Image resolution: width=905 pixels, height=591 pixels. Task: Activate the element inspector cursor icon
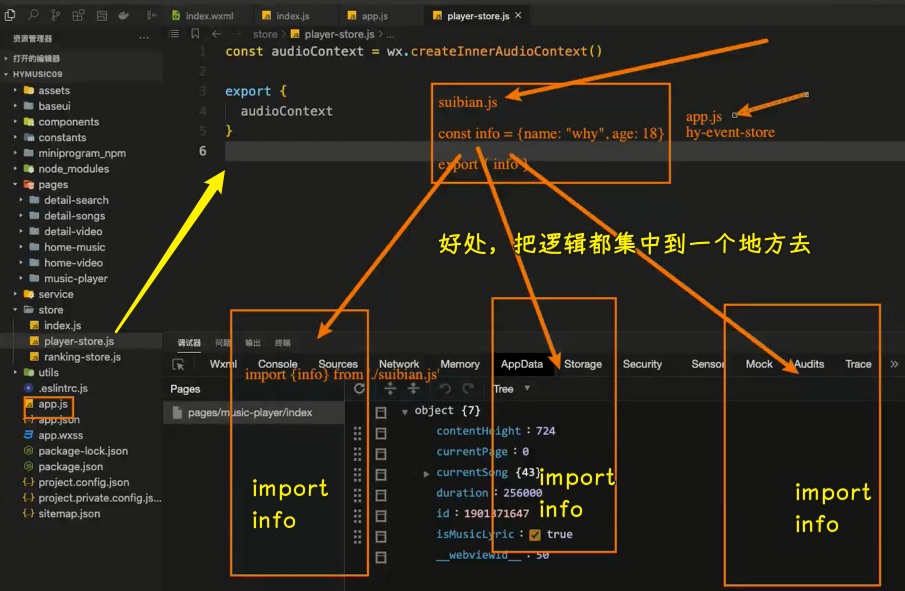click(x=178, y=364)
